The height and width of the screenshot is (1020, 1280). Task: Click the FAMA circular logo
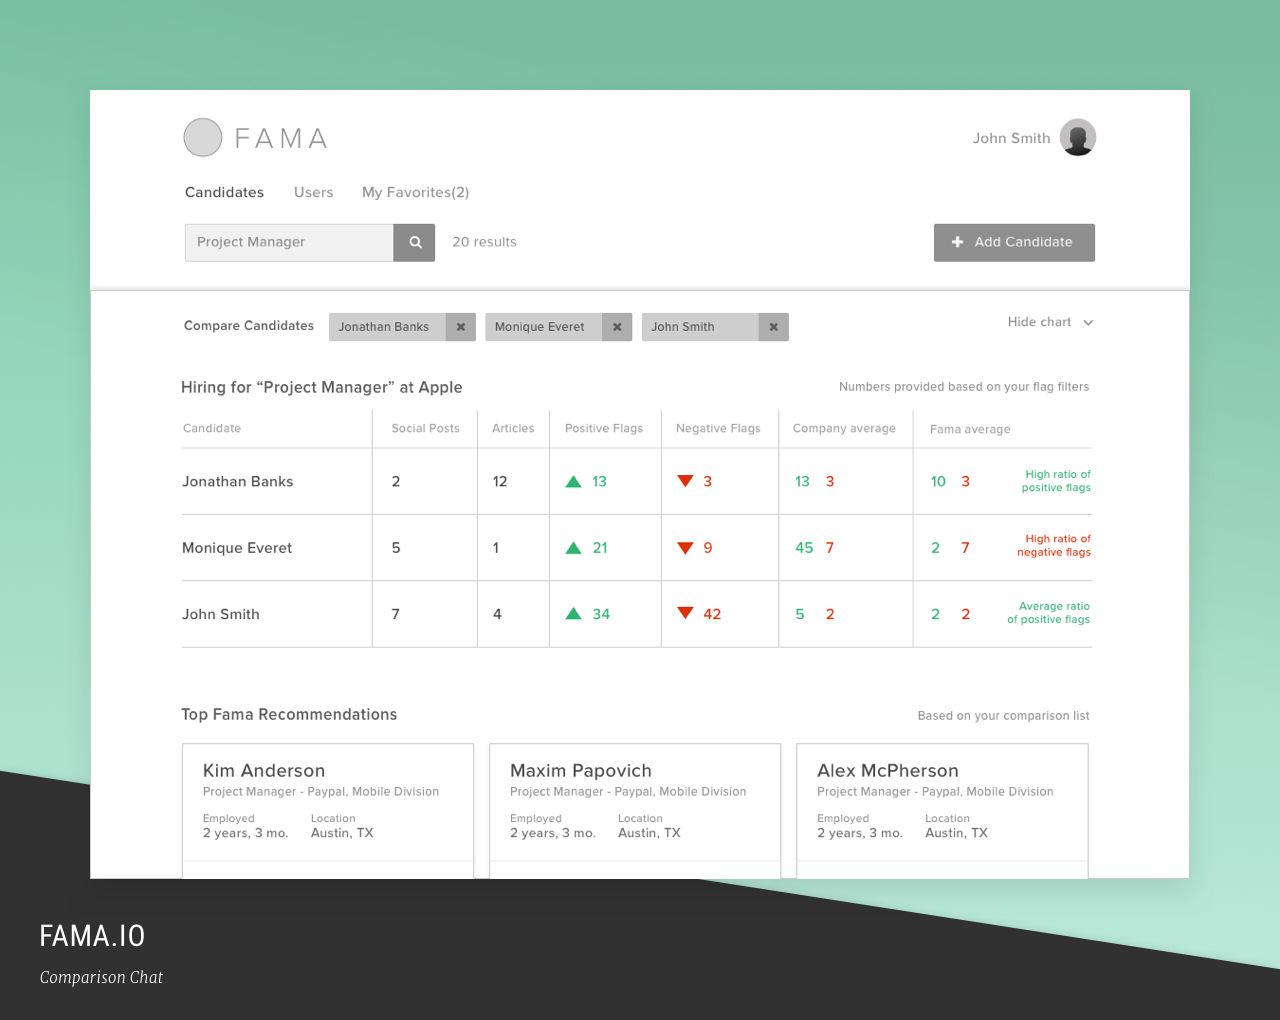(203, 138)
